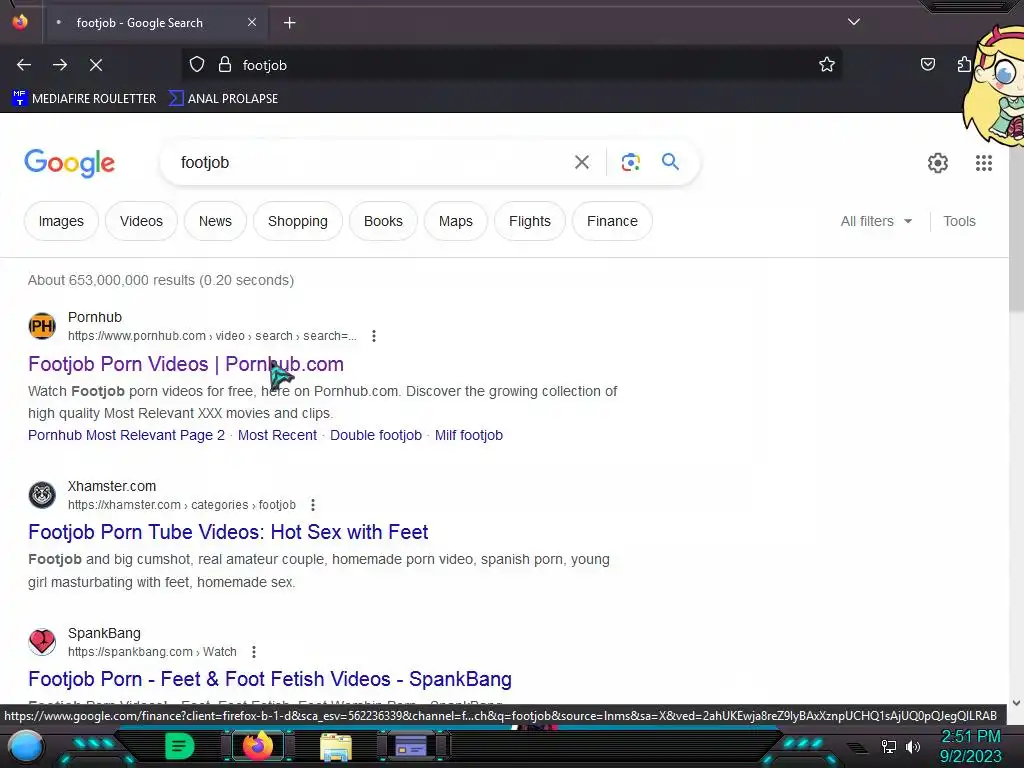This screenshot has height=768, width=1024.
Task: Search by image with Google Lens
Action: click(630, 162)
